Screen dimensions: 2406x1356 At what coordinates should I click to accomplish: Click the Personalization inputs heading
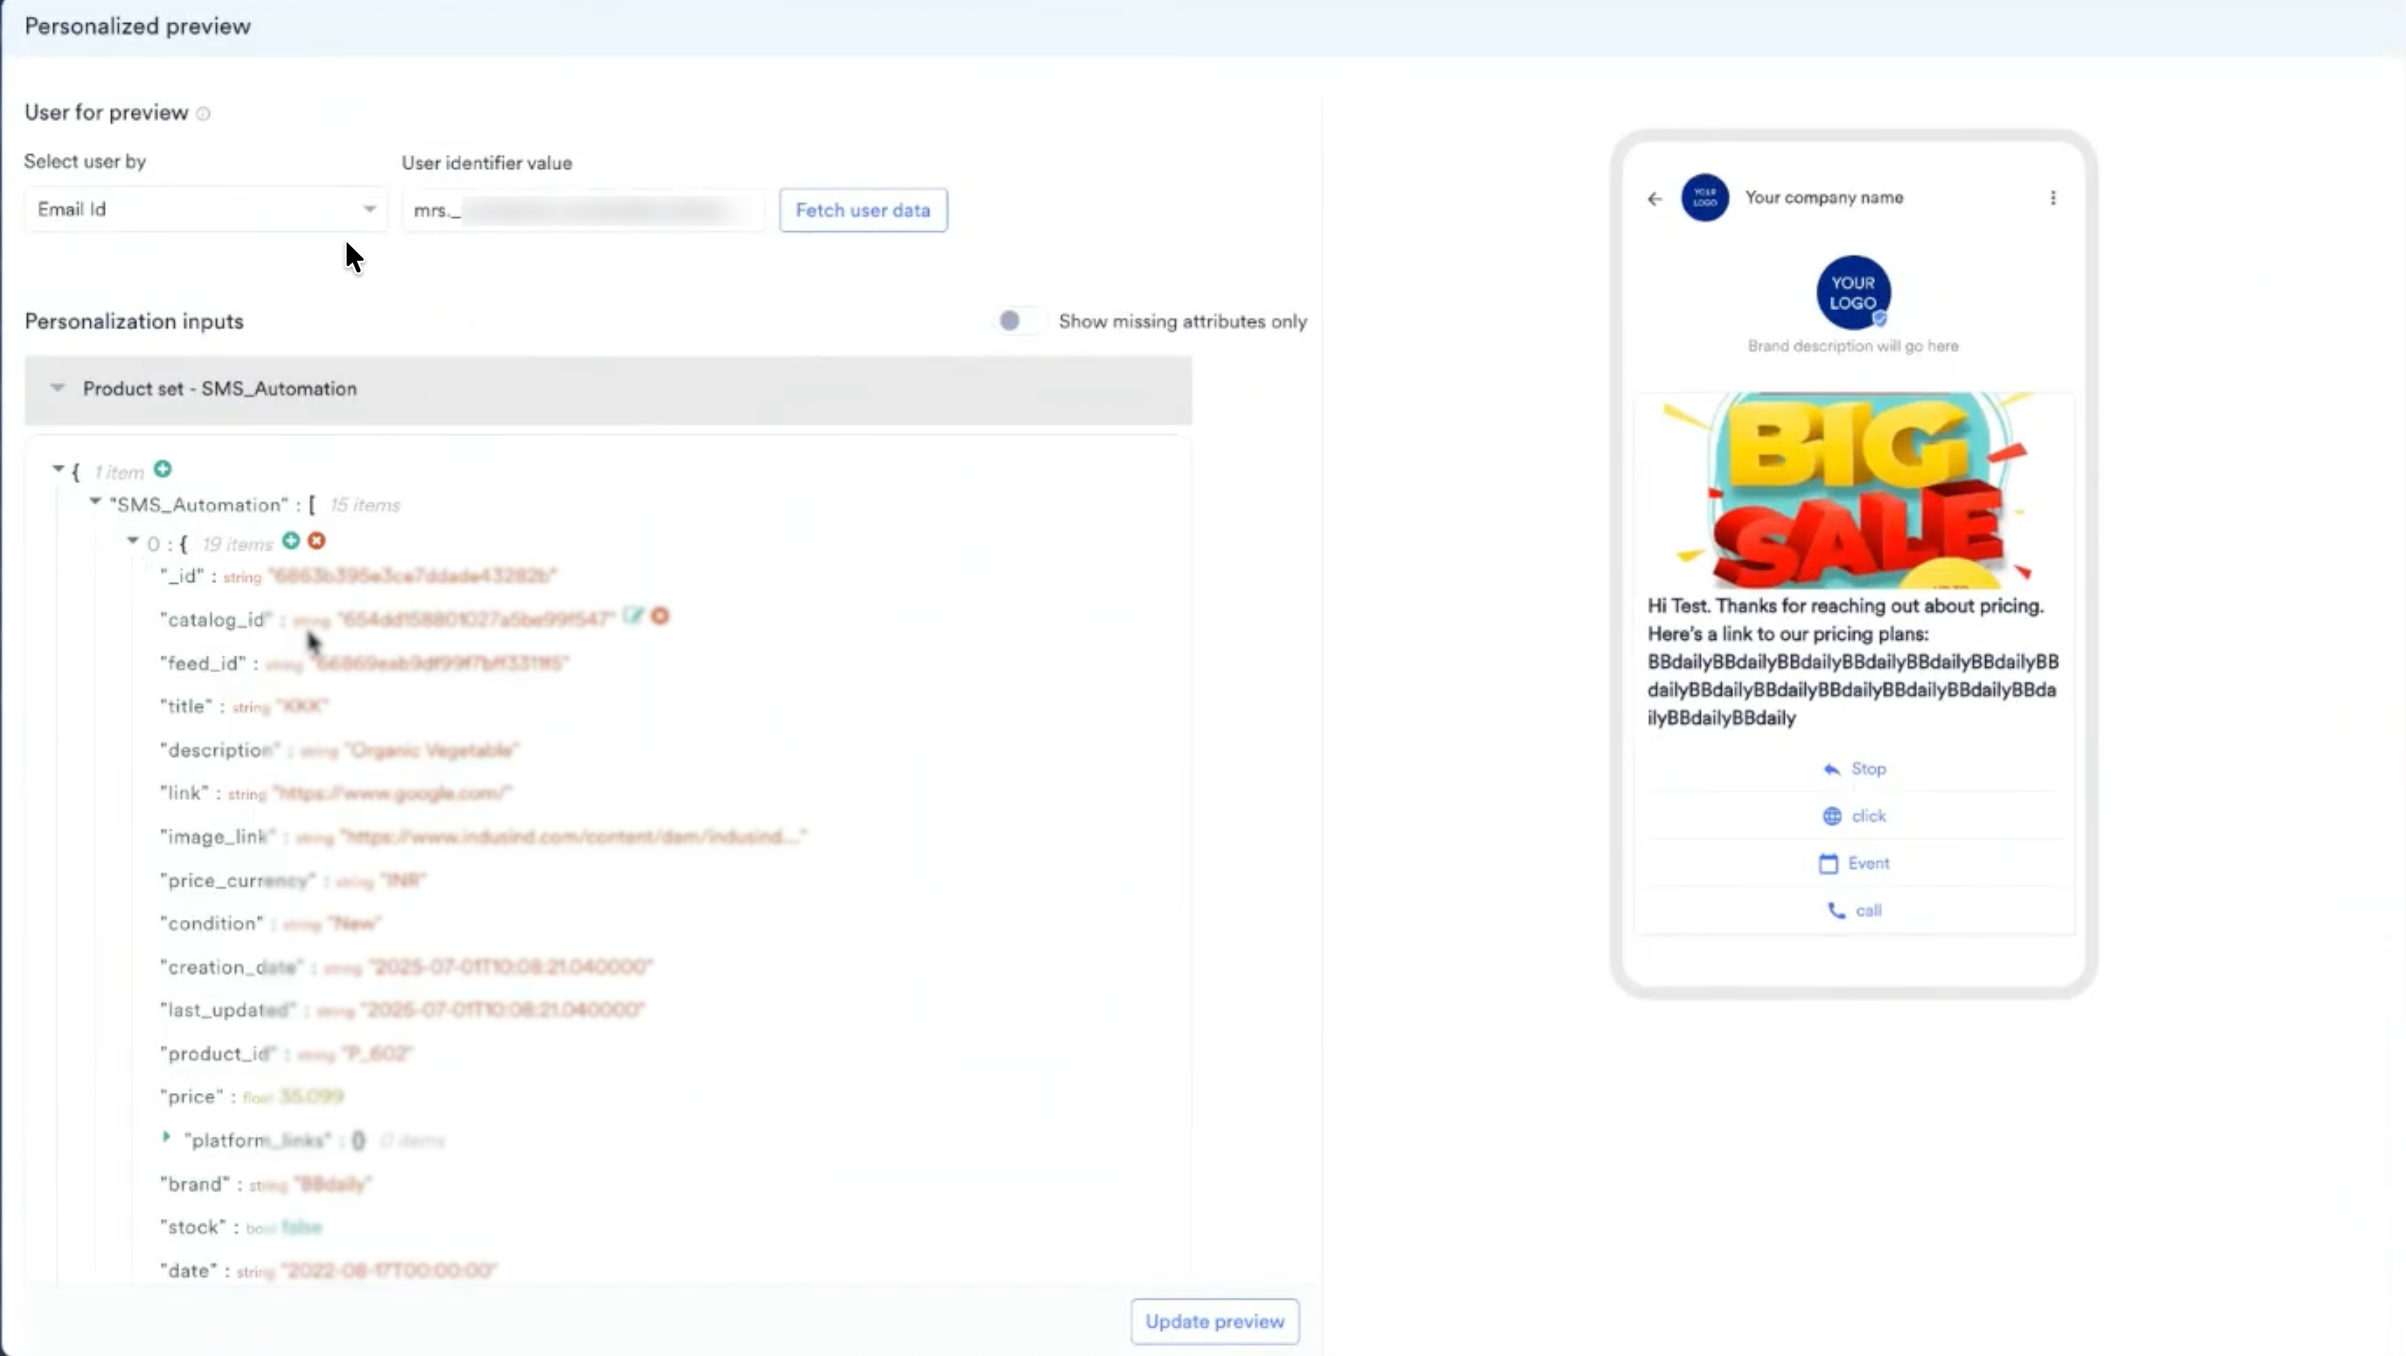point(134,321)
